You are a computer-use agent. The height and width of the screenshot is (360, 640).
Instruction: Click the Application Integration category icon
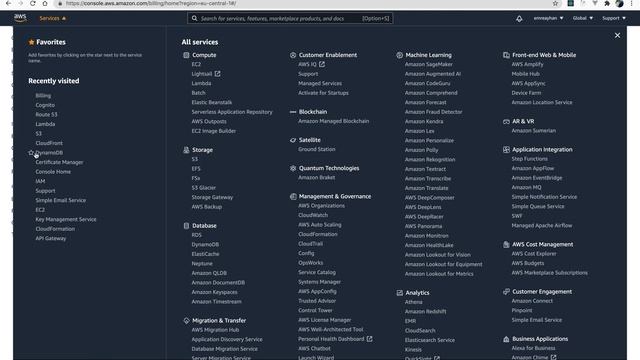pyautogui.click(x=506, y=149)
